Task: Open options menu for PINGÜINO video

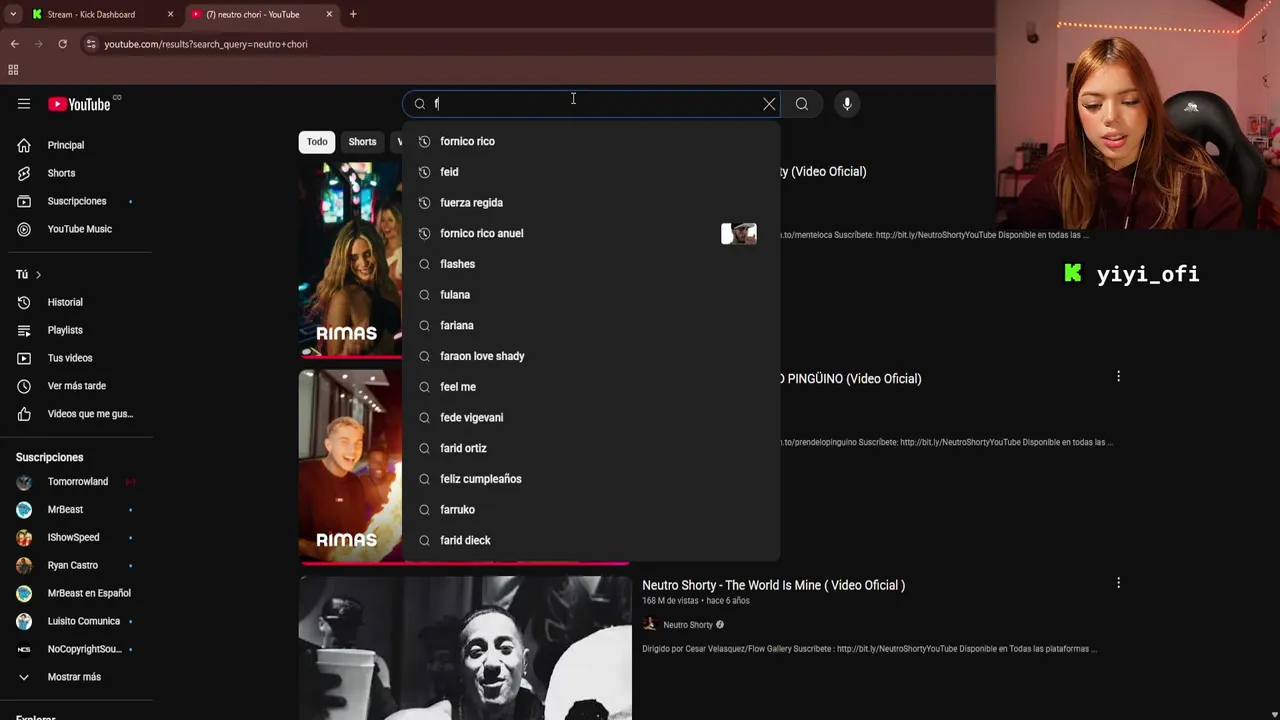Action: pos(1118,377)
